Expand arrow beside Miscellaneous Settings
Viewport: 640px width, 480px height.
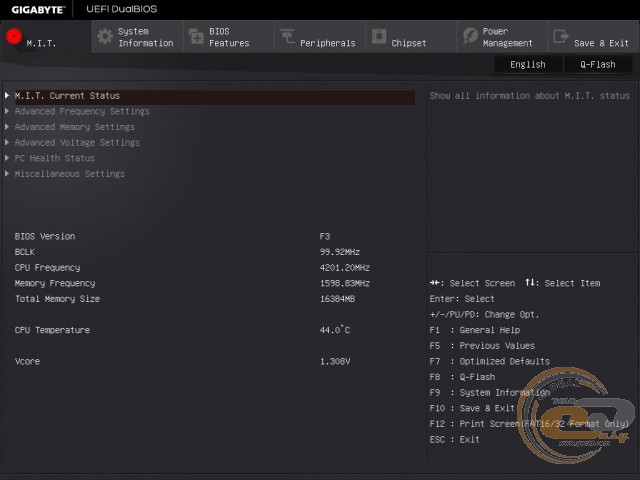point(7,174)
